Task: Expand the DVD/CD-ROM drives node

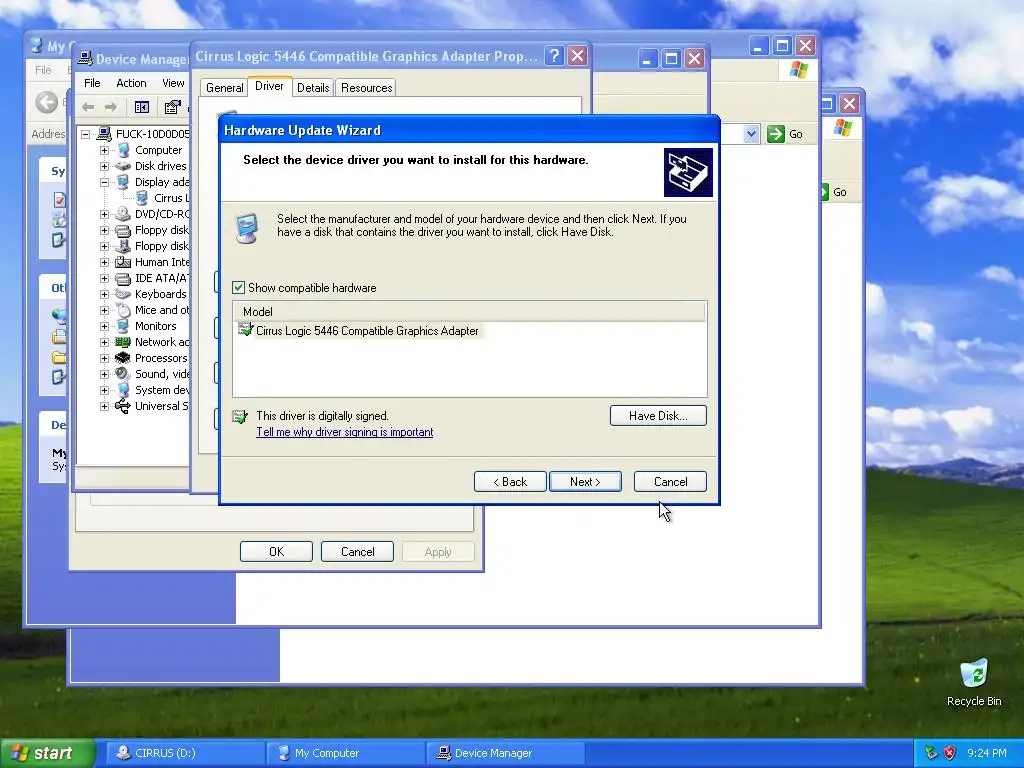Action: pyautogui.click(x=104, y=214)
